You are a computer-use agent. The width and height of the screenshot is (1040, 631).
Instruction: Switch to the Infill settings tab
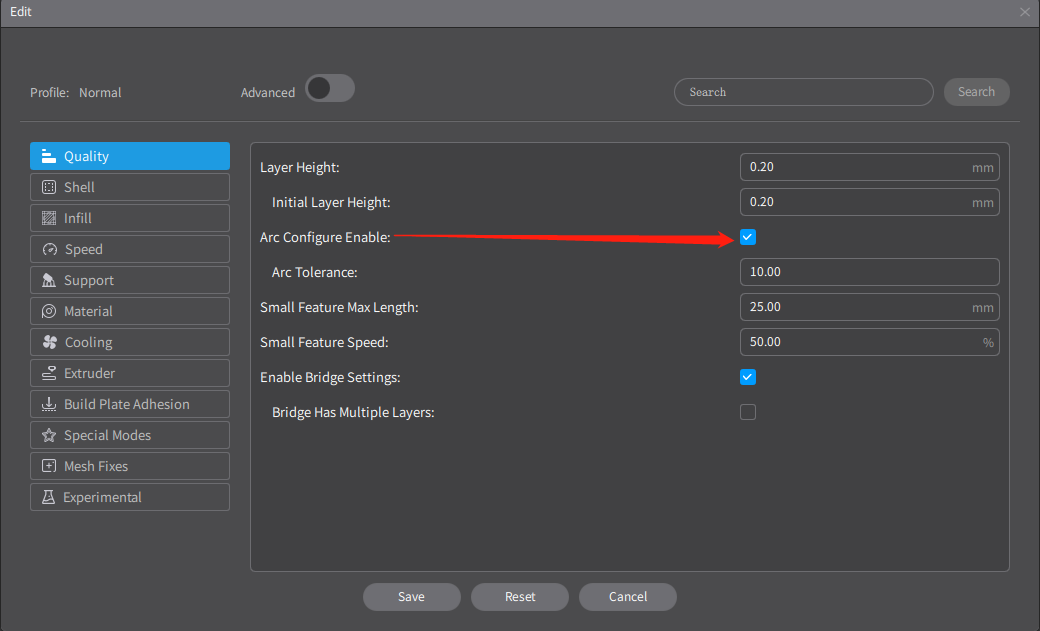click(x=130, y=218)
